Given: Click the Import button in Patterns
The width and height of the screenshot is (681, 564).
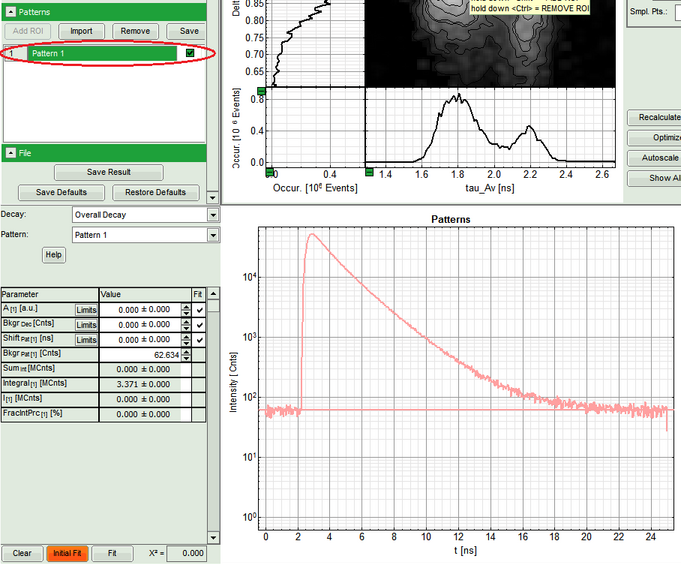Looking at the screenshot, I should pos(81,31).
